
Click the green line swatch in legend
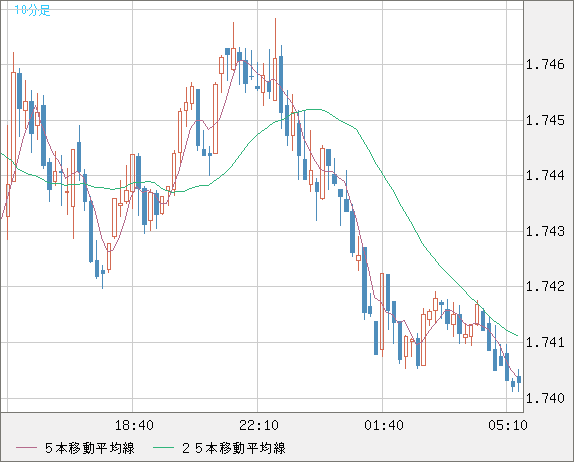tap(163, 448)
